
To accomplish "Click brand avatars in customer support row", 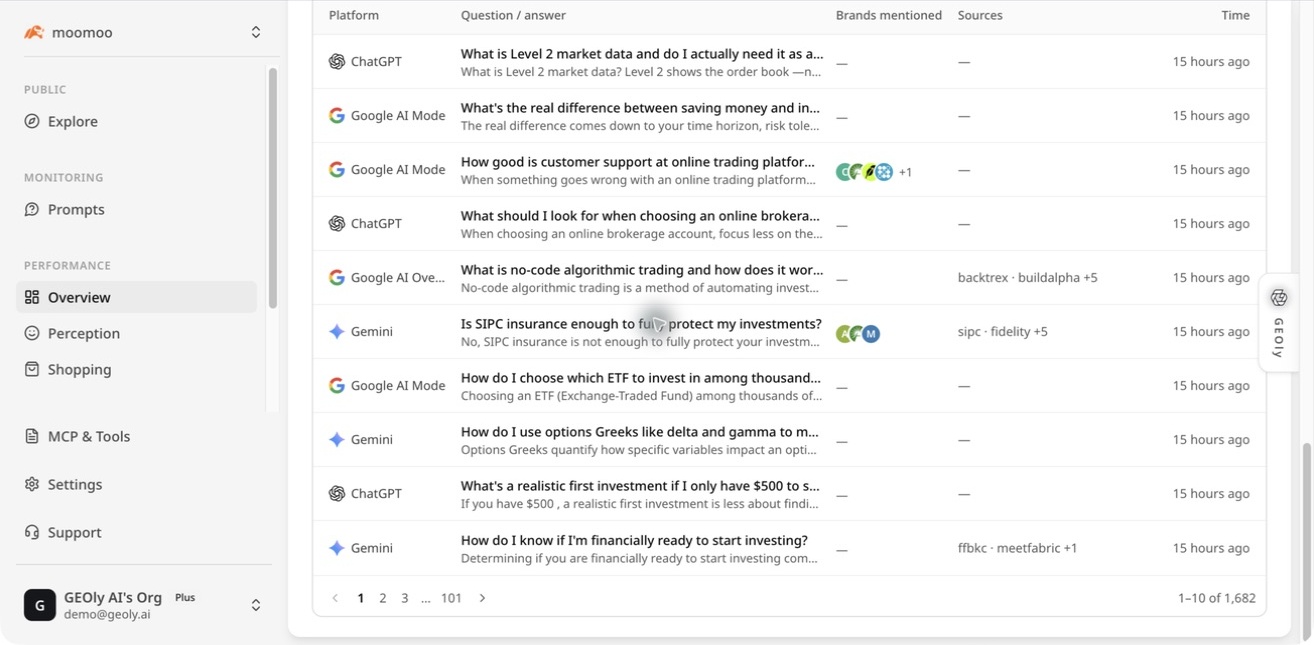I will tap(865, 172).
